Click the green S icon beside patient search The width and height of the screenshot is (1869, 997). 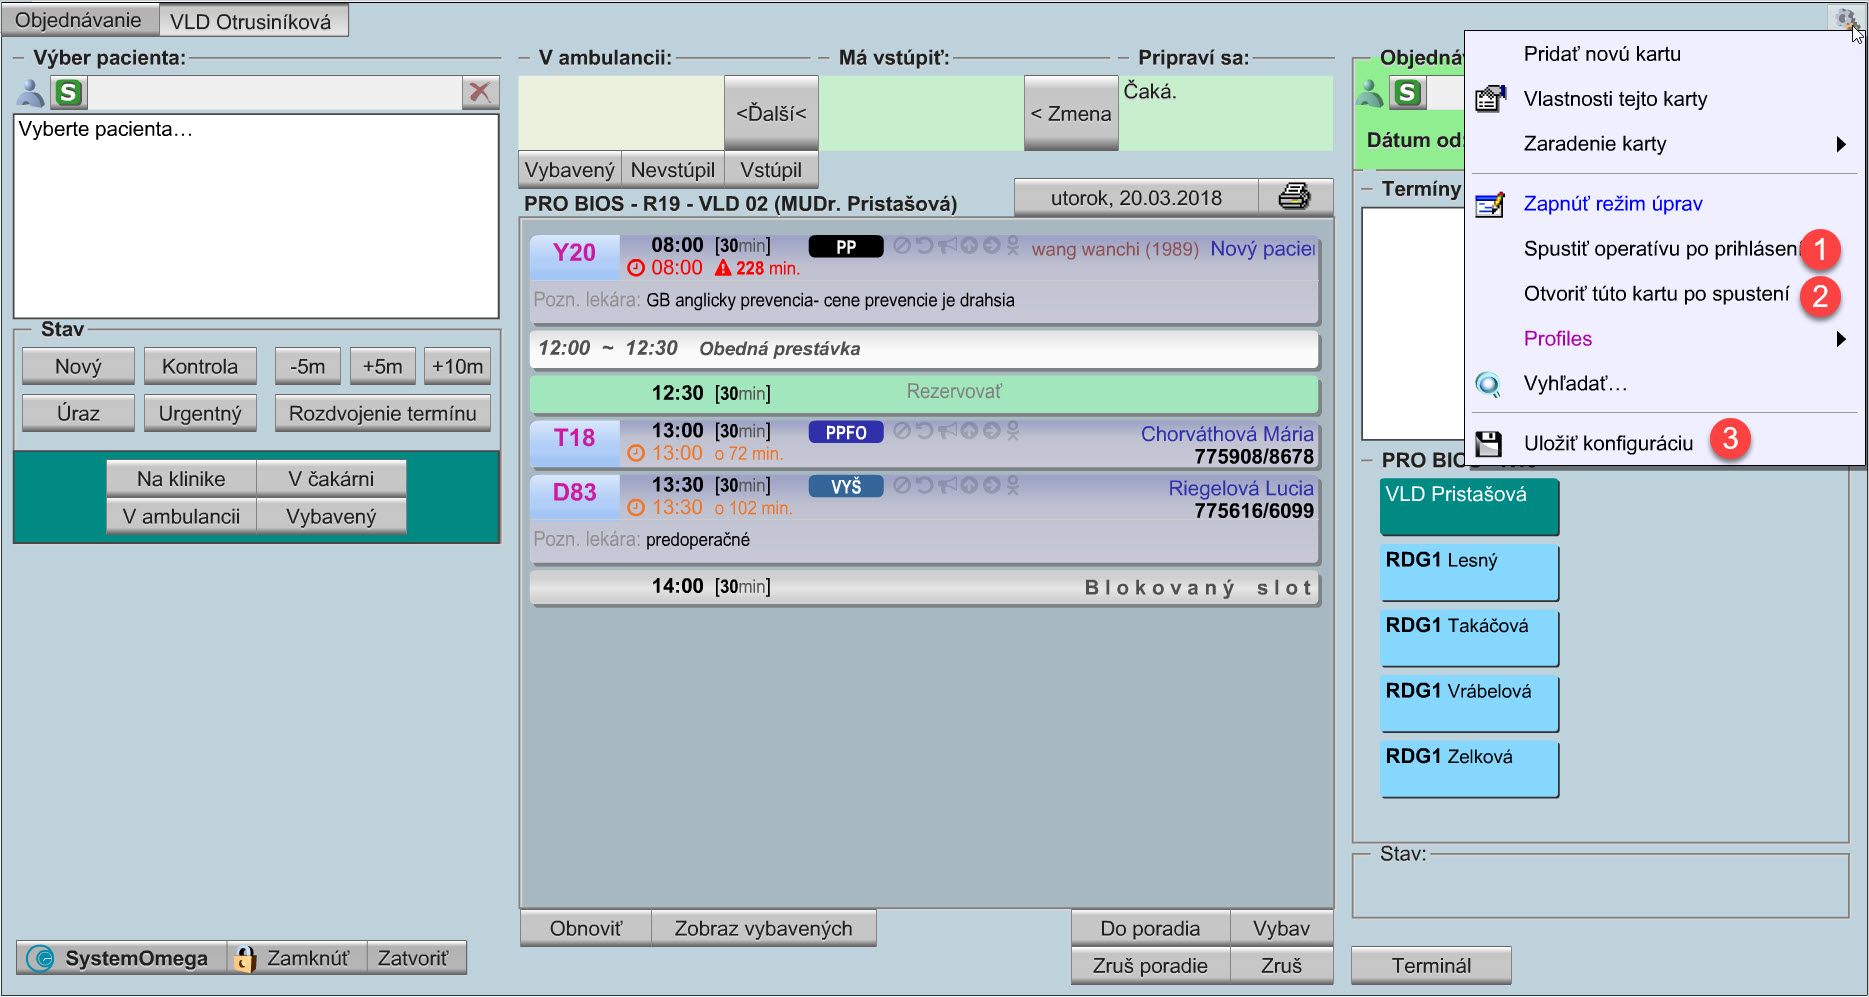67,92
